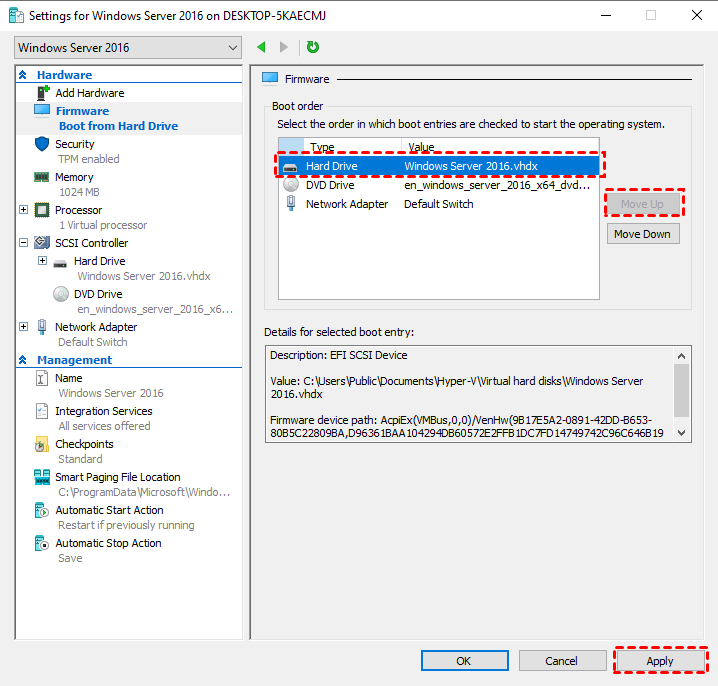Select Processor in the sidebar
The image size is (718, 686).
pyautogui.click(x=78, y=210)
